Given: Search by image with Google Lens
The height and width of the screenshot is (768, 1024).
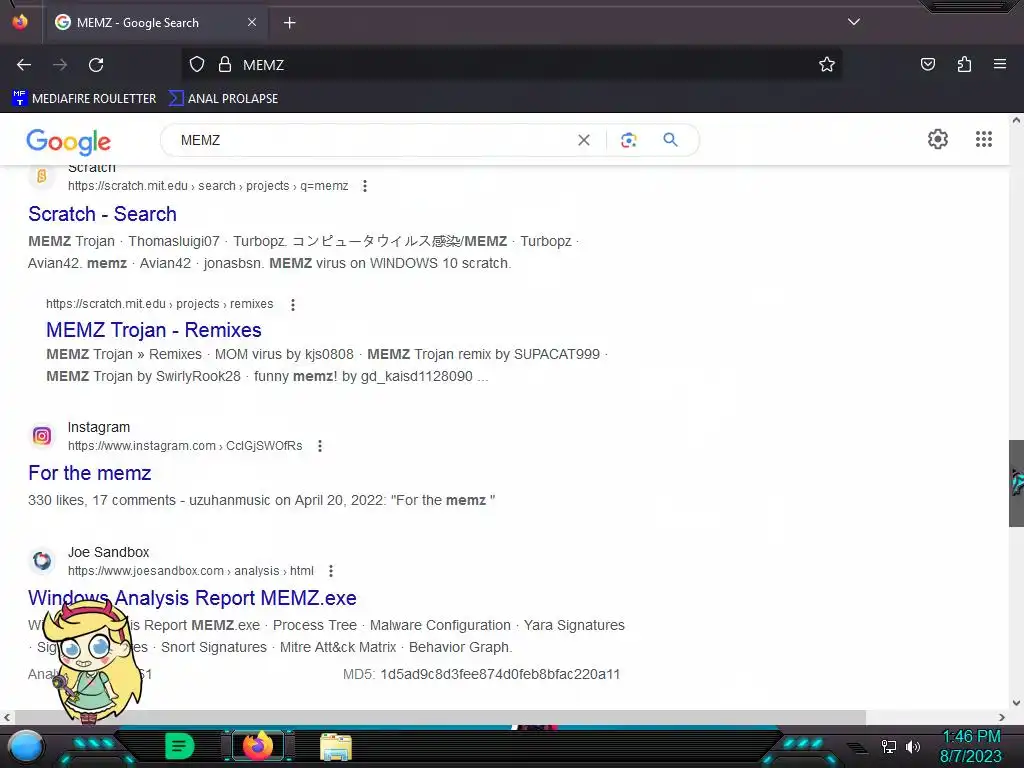Looking at the screenshot, I should click(x=628, y=140).
